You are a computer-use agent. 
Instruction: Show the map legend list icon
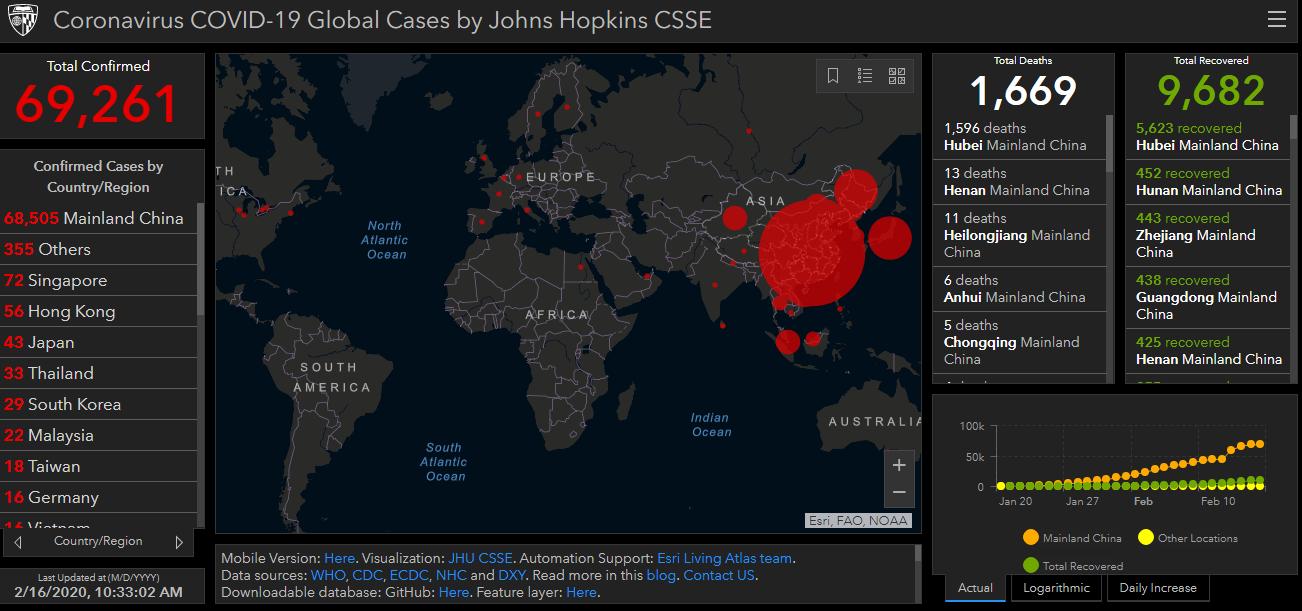865,76
